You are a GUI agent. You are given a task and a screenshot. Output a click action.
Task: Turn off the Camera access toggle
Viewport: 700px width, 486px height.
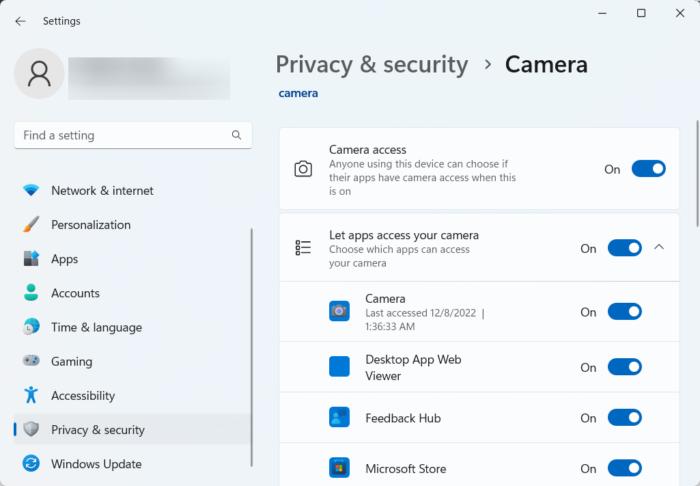[x=648, y=169]
